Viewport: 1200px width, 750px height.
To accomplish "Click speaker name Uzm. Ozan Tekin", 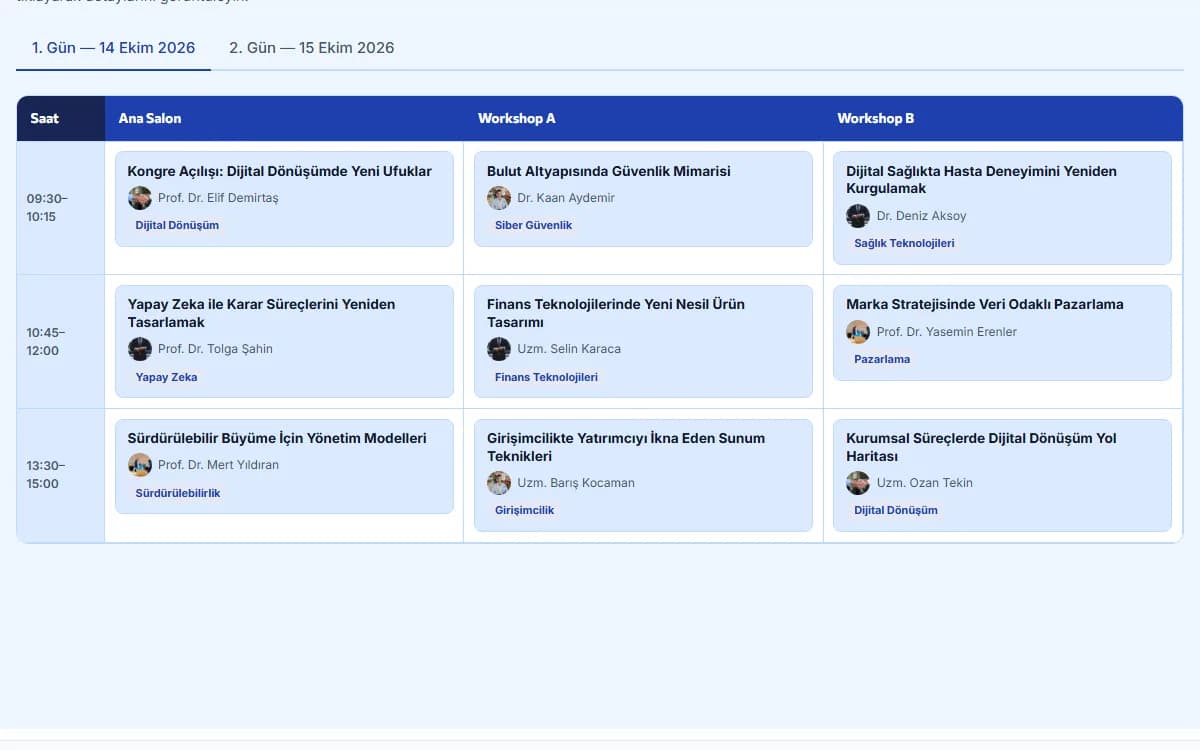I will (x=925, y=484).
